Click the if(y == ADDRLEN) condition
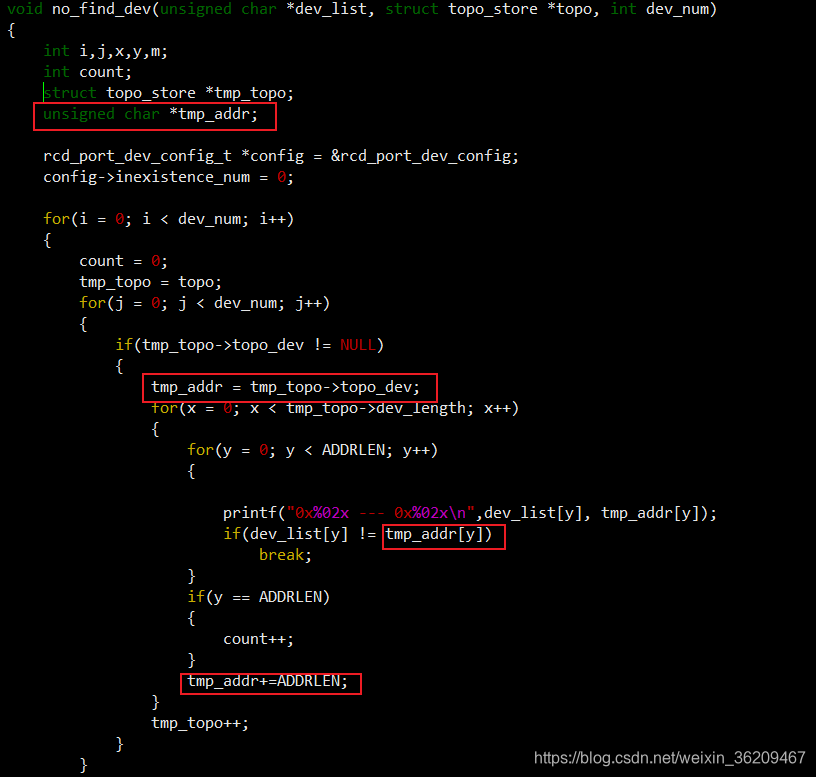This screenshot has height=777, width=816. coord(259,597)
